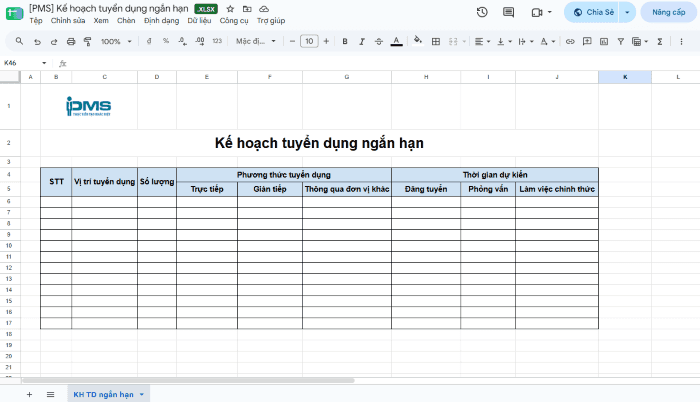Format as percent
Viewport: 700px width, 402px height.
coord(166,41)
